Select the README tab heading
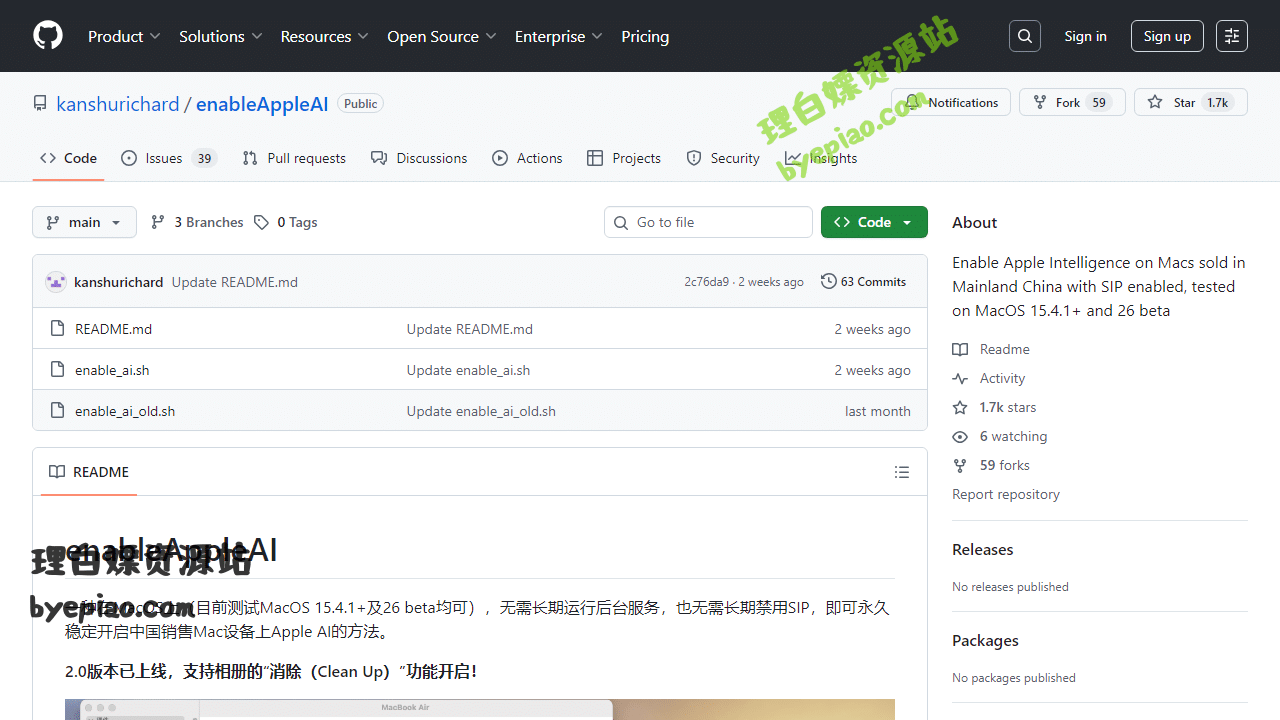The width and height of the screenshot is (1280, 720). (x=89, y=472)
